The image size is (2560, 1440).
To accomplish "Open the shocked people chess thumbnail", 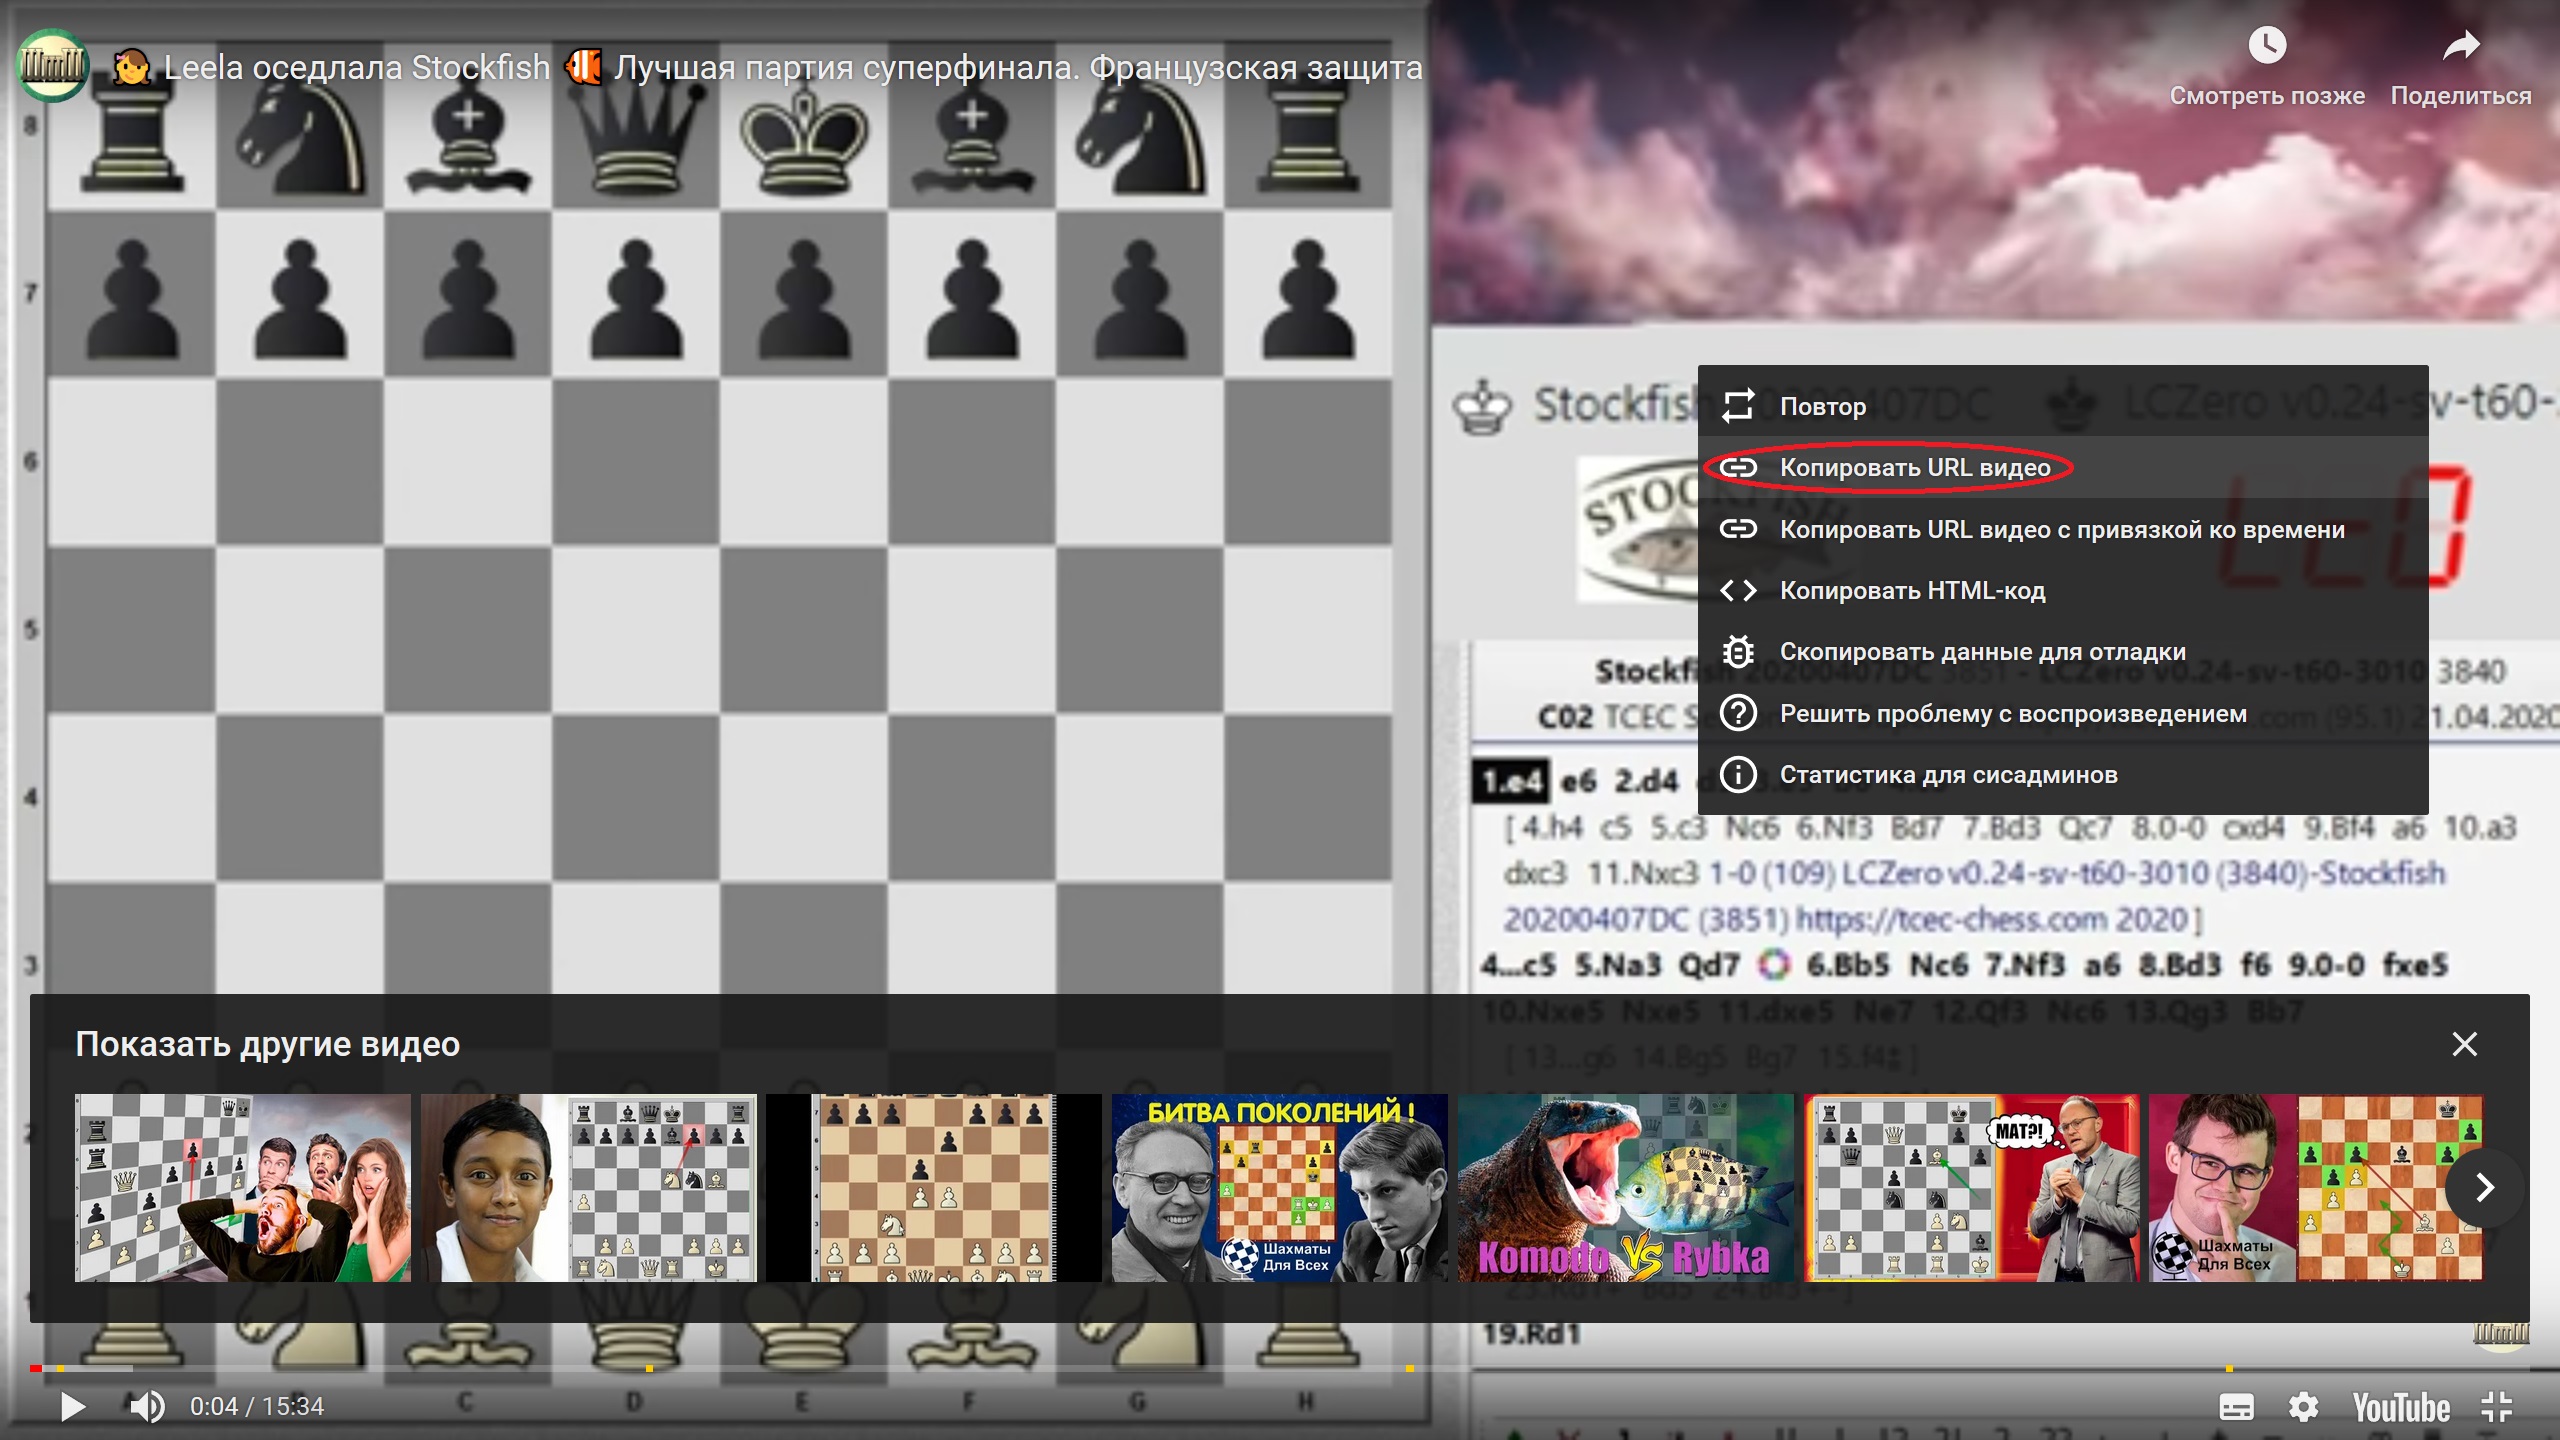I will click(x=243, y=1188).
